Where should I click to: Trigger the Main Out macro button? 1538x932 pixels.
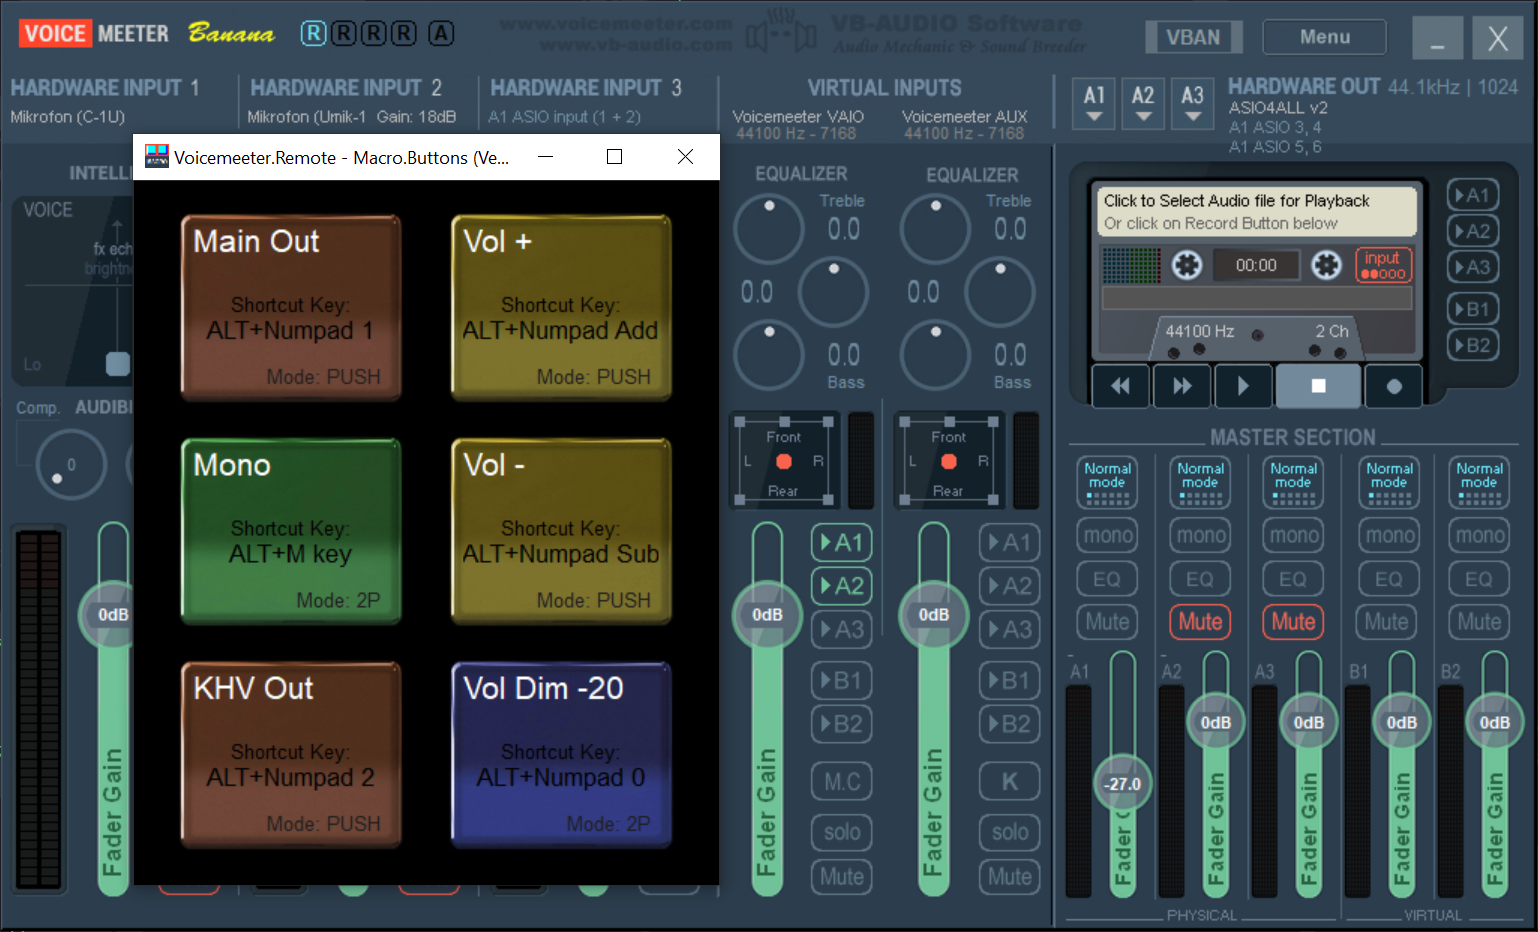pos(291,308)
